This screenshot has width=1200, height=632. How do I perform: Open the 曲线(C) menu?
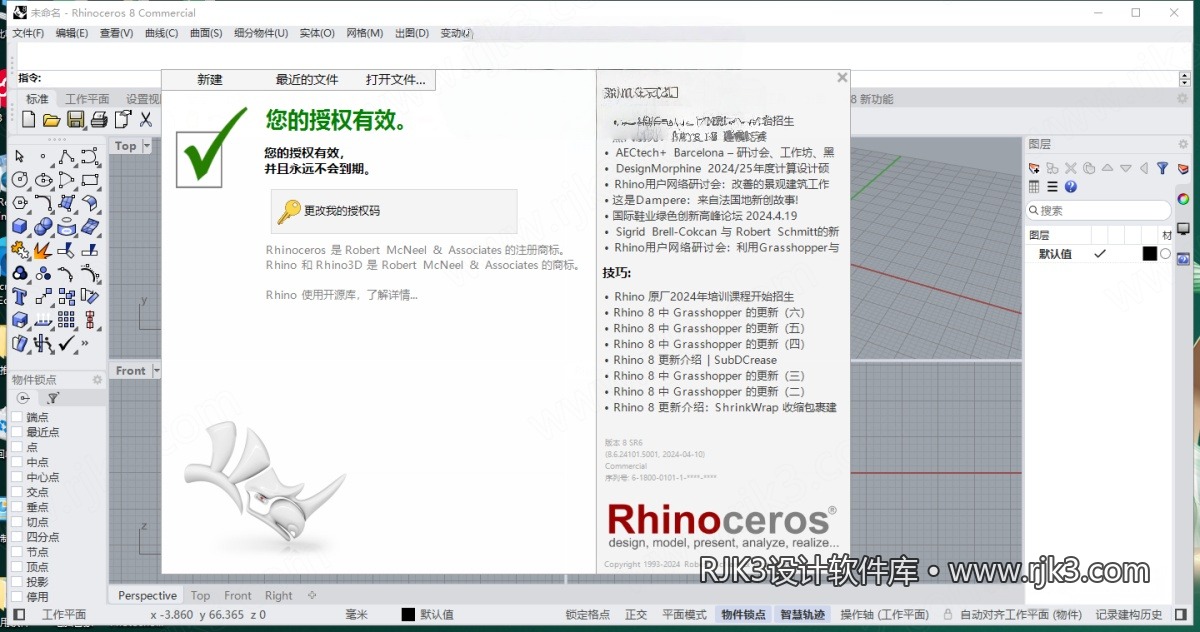click(x=161, y=33)
